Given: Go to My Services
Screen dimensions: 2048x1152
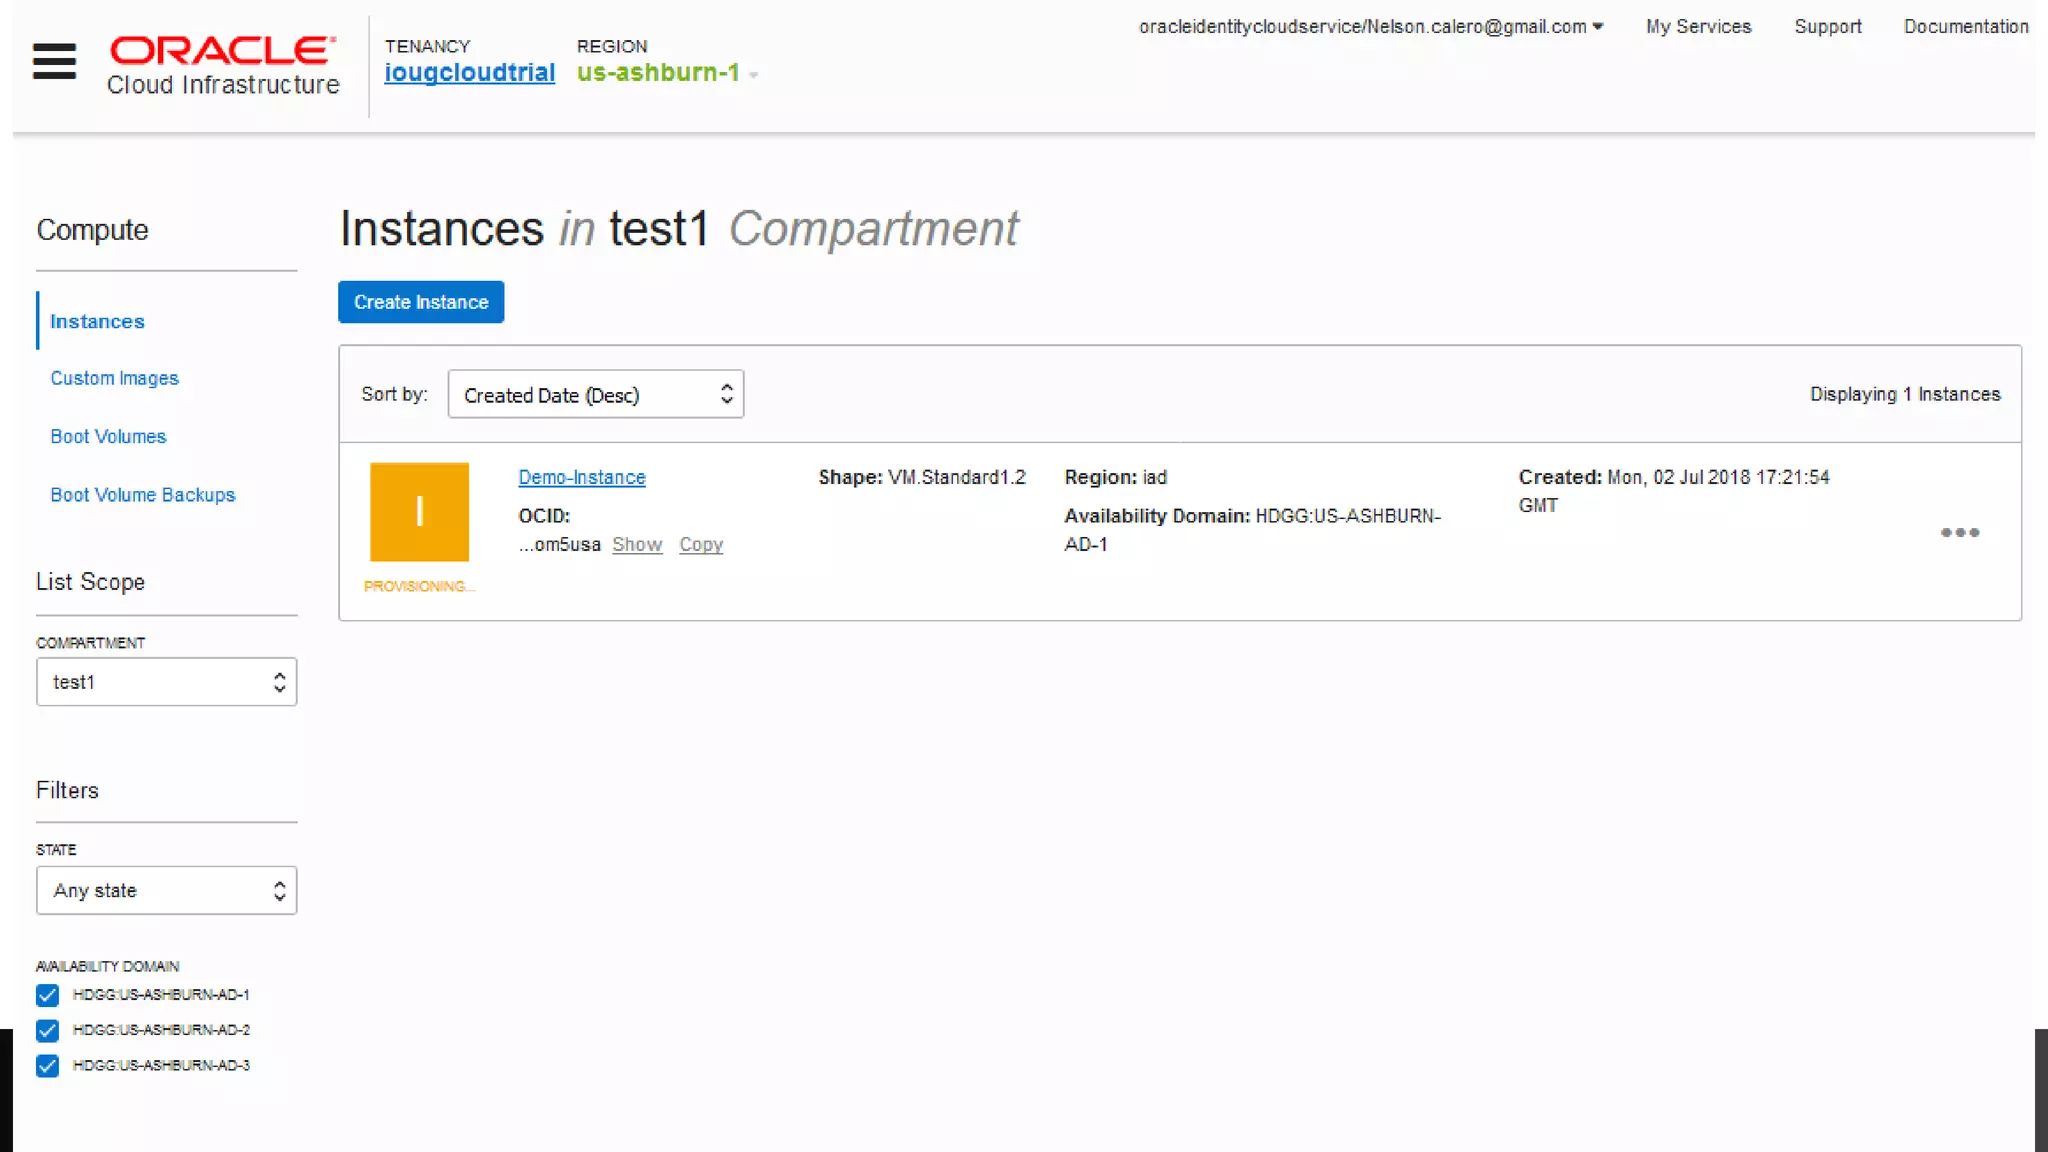Looking at the screenshot, I should pos(1698,27).
